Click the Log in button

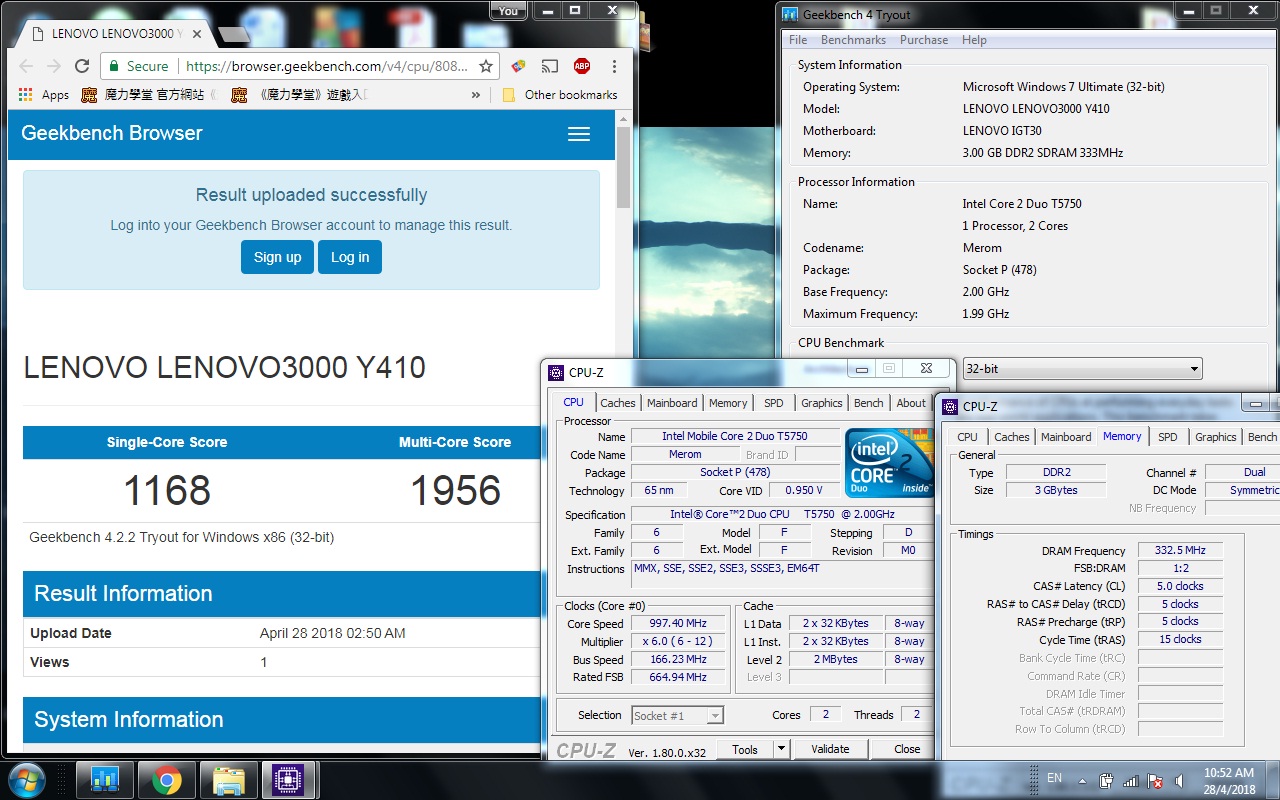[x=350, y=257]
